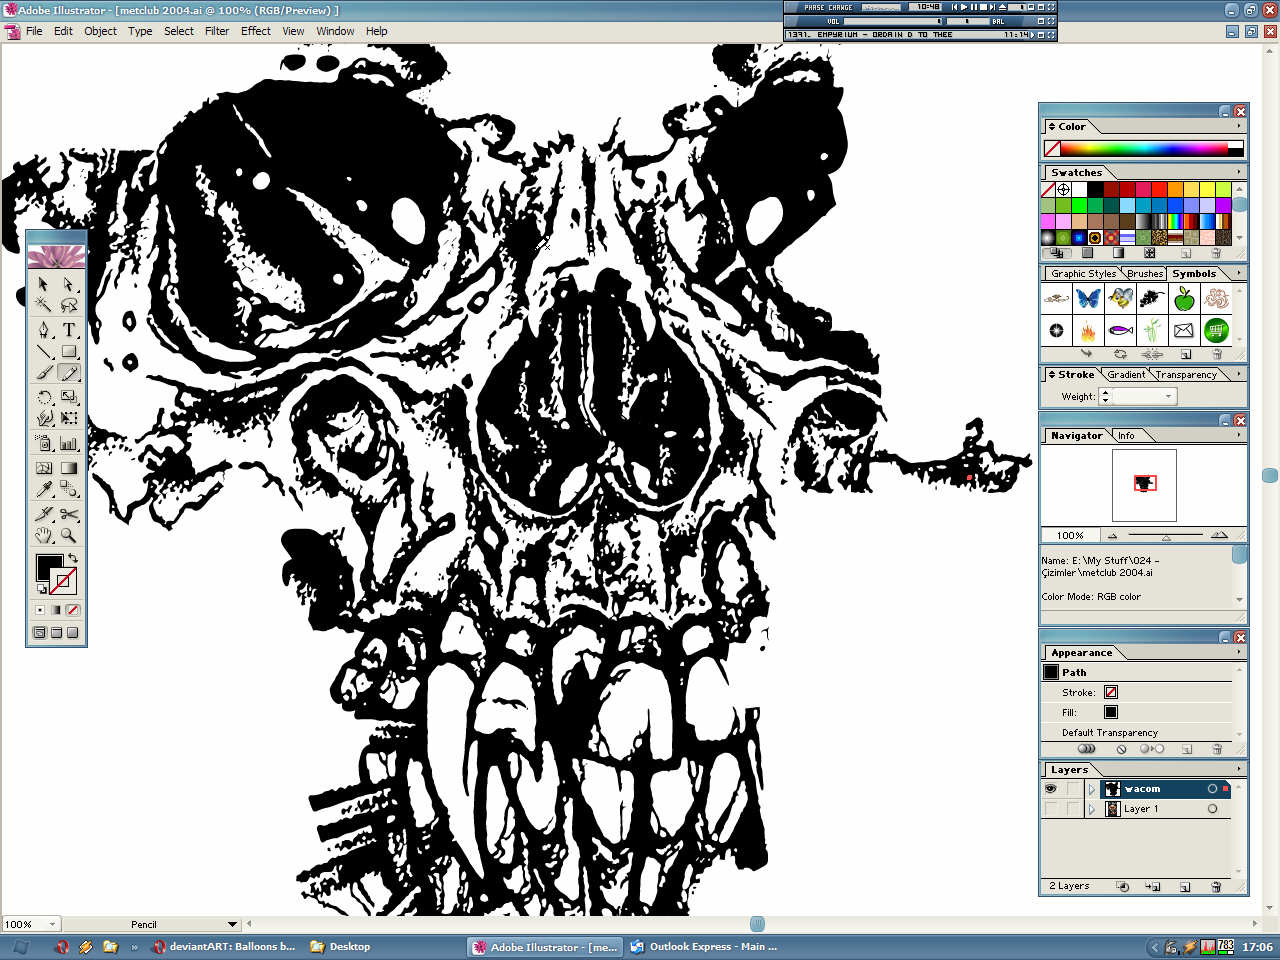Select the Gradient tool in toolbox
The height and width of the screenshot is (960, 1280).
click(69, 467)
